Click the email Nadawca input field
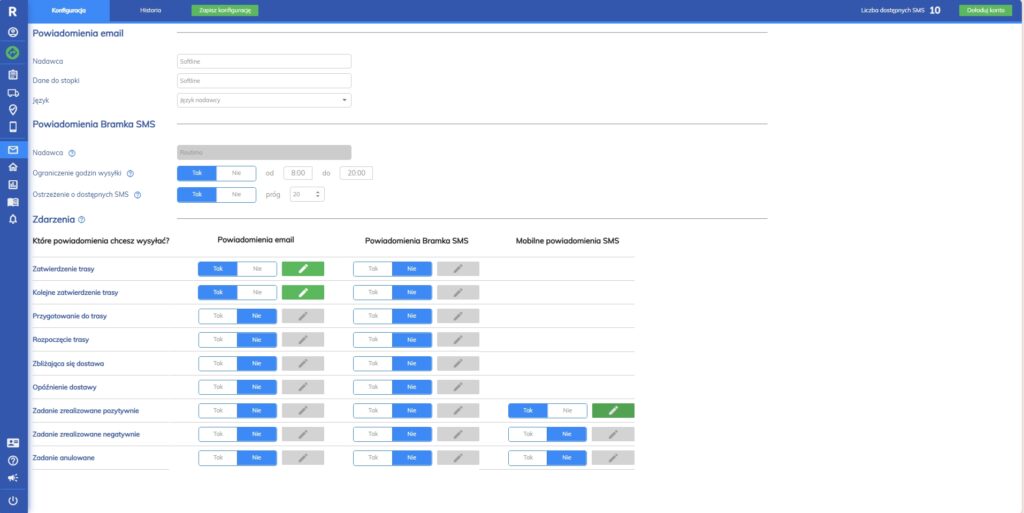The width and height of the screenshot is (1024, 513). [264, 61]
